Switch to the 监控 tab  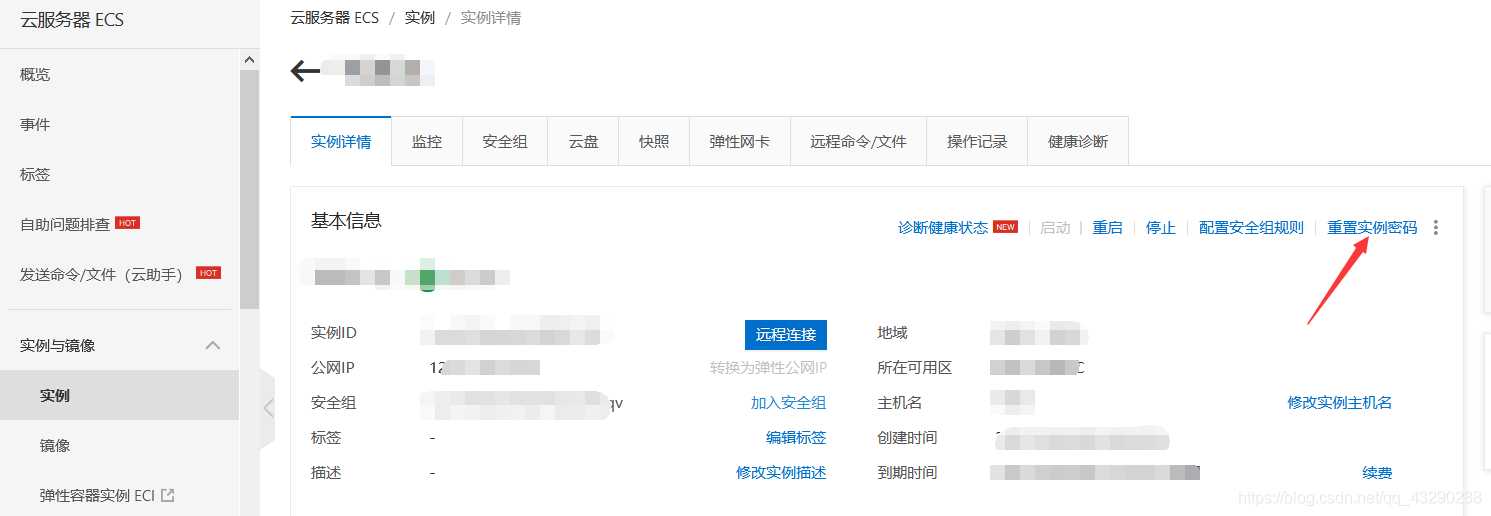[427, 141]
